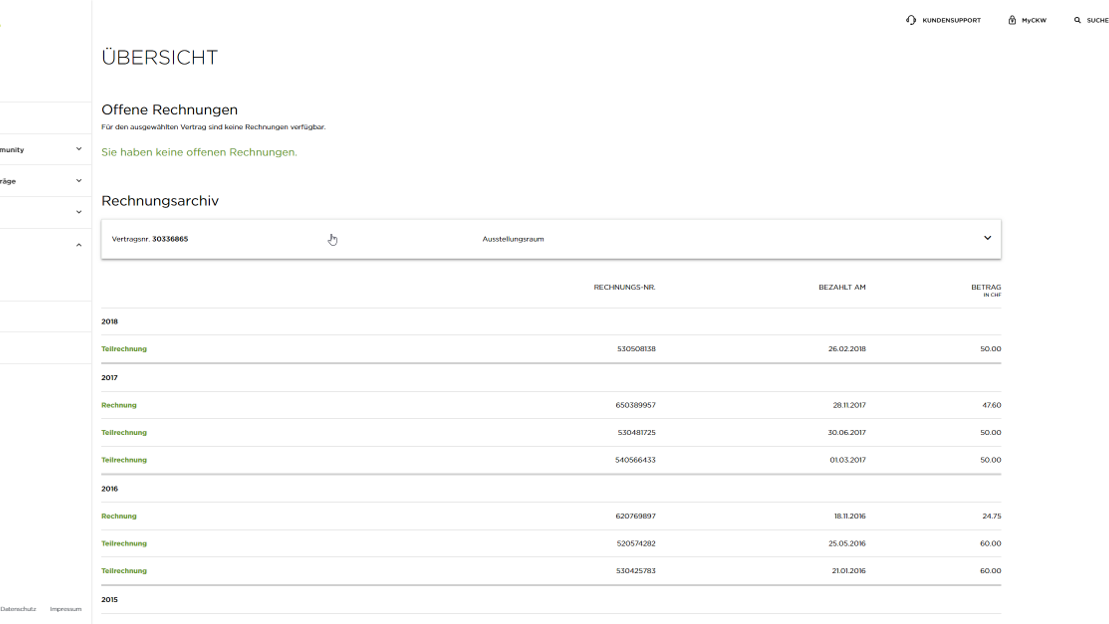
Task: Open the 2017 Rechnung dated 28.11.2017
Action: point(119,405)
